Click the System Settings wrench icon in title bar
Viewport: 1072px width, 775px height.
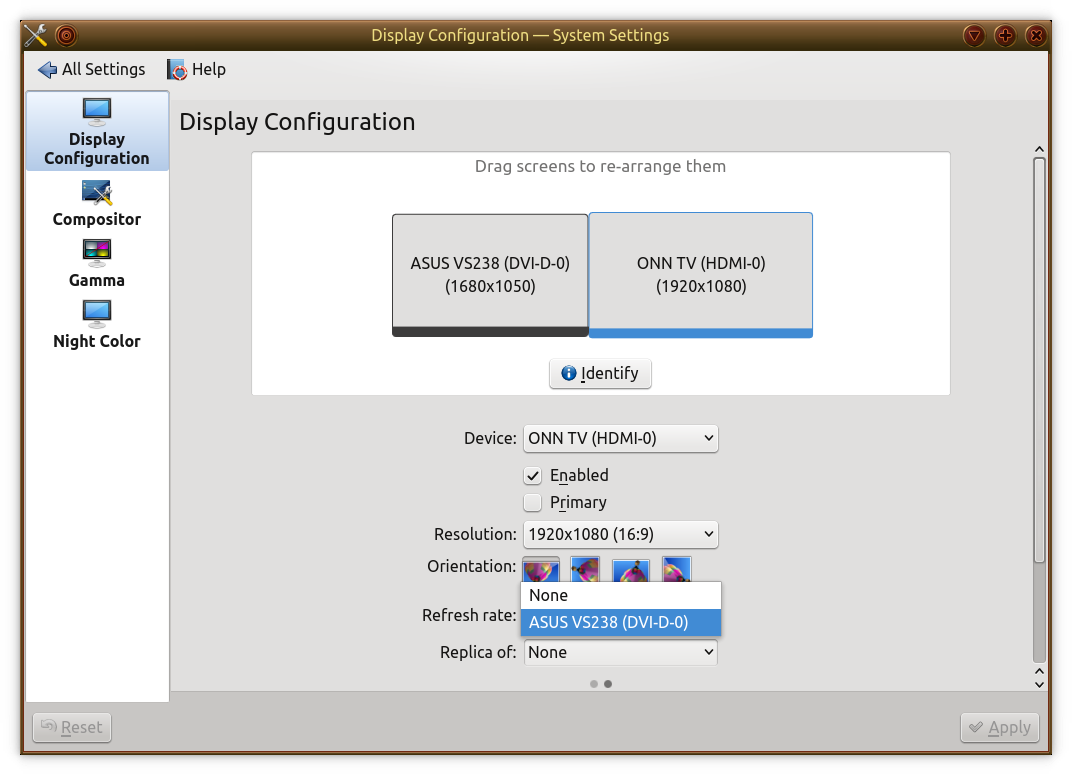pyautogui.click(x=35, y=35)
